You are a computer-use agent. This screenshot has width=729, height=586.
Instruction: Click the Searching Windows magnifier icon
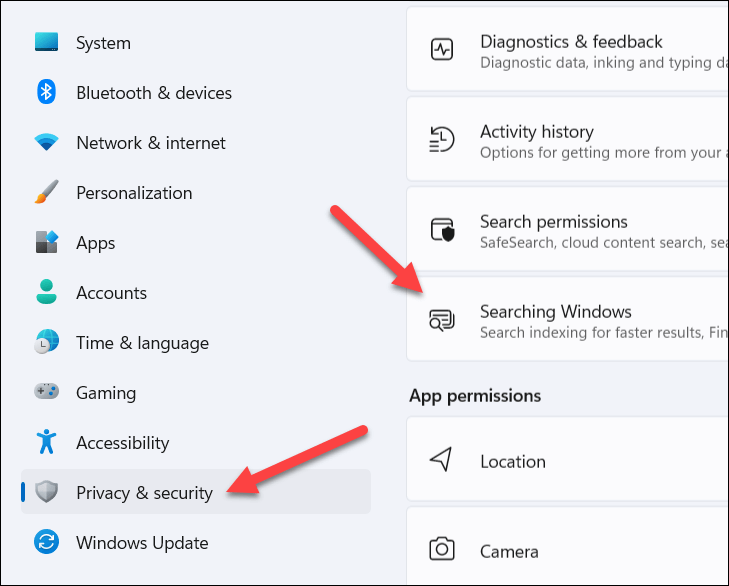coord(441,320)
